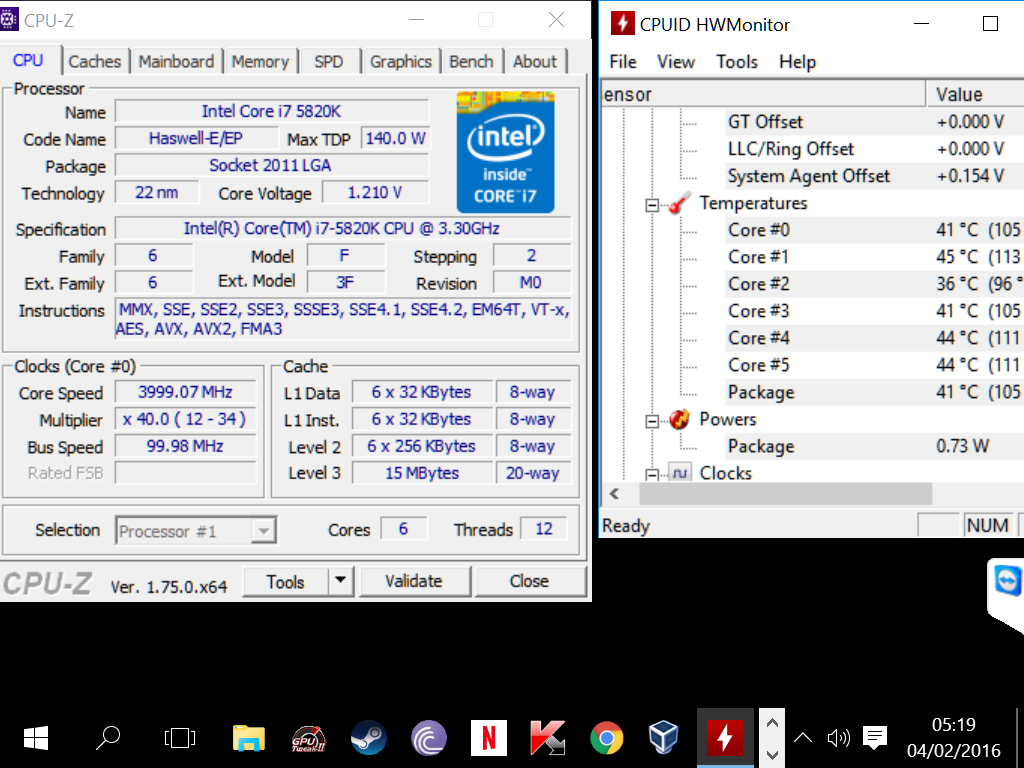The image size is (1024, 768).
Task: Show hidden system tray icons
Action: click(803, 738)
